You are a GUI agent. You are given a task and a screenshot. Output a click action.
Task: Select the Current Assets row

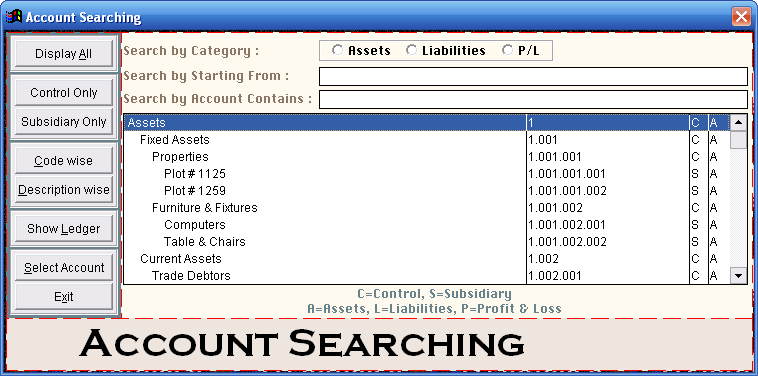pos(426,259)
